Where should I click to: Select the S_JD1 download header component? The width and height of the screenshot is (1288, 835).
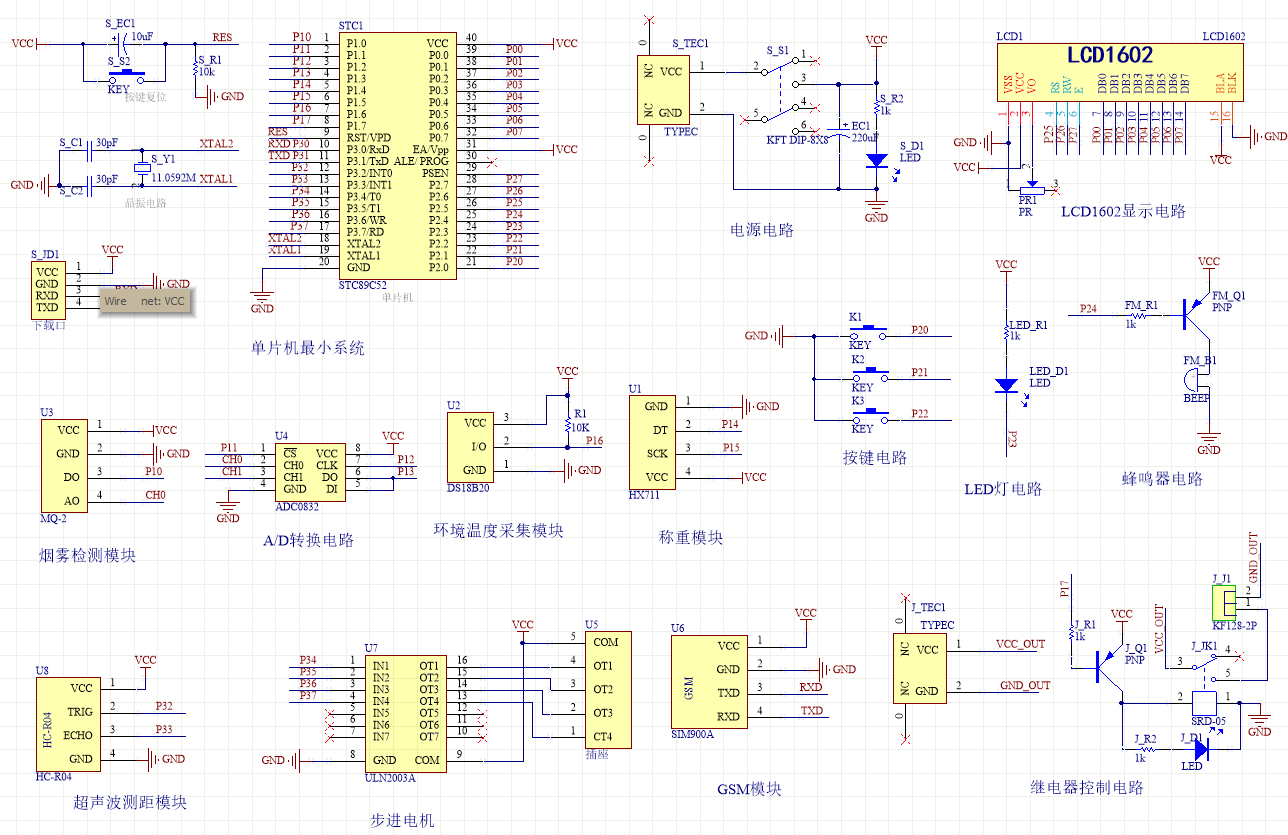[49, 288]
